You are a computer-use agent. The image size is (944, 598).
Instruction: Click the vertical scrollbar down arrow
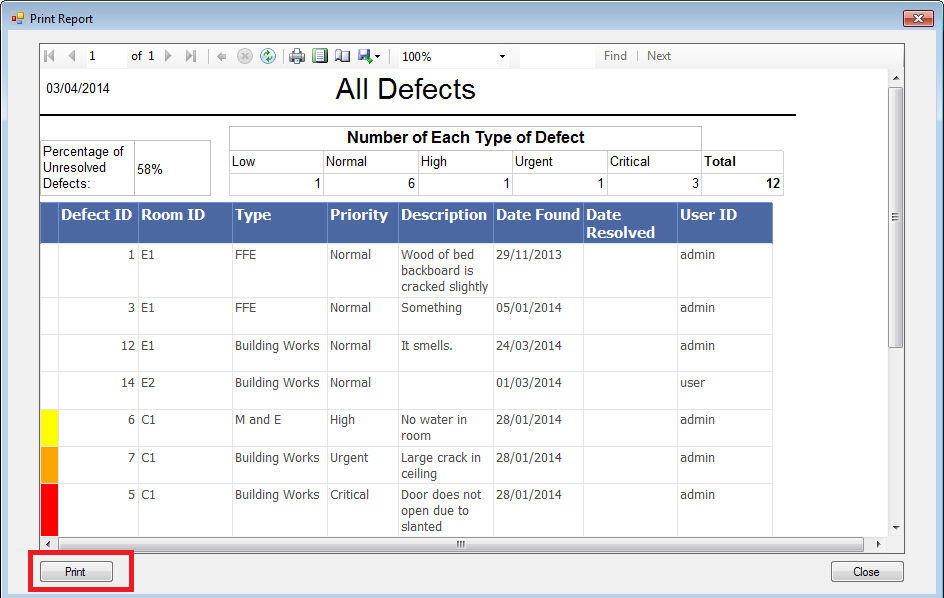(896, 528)
